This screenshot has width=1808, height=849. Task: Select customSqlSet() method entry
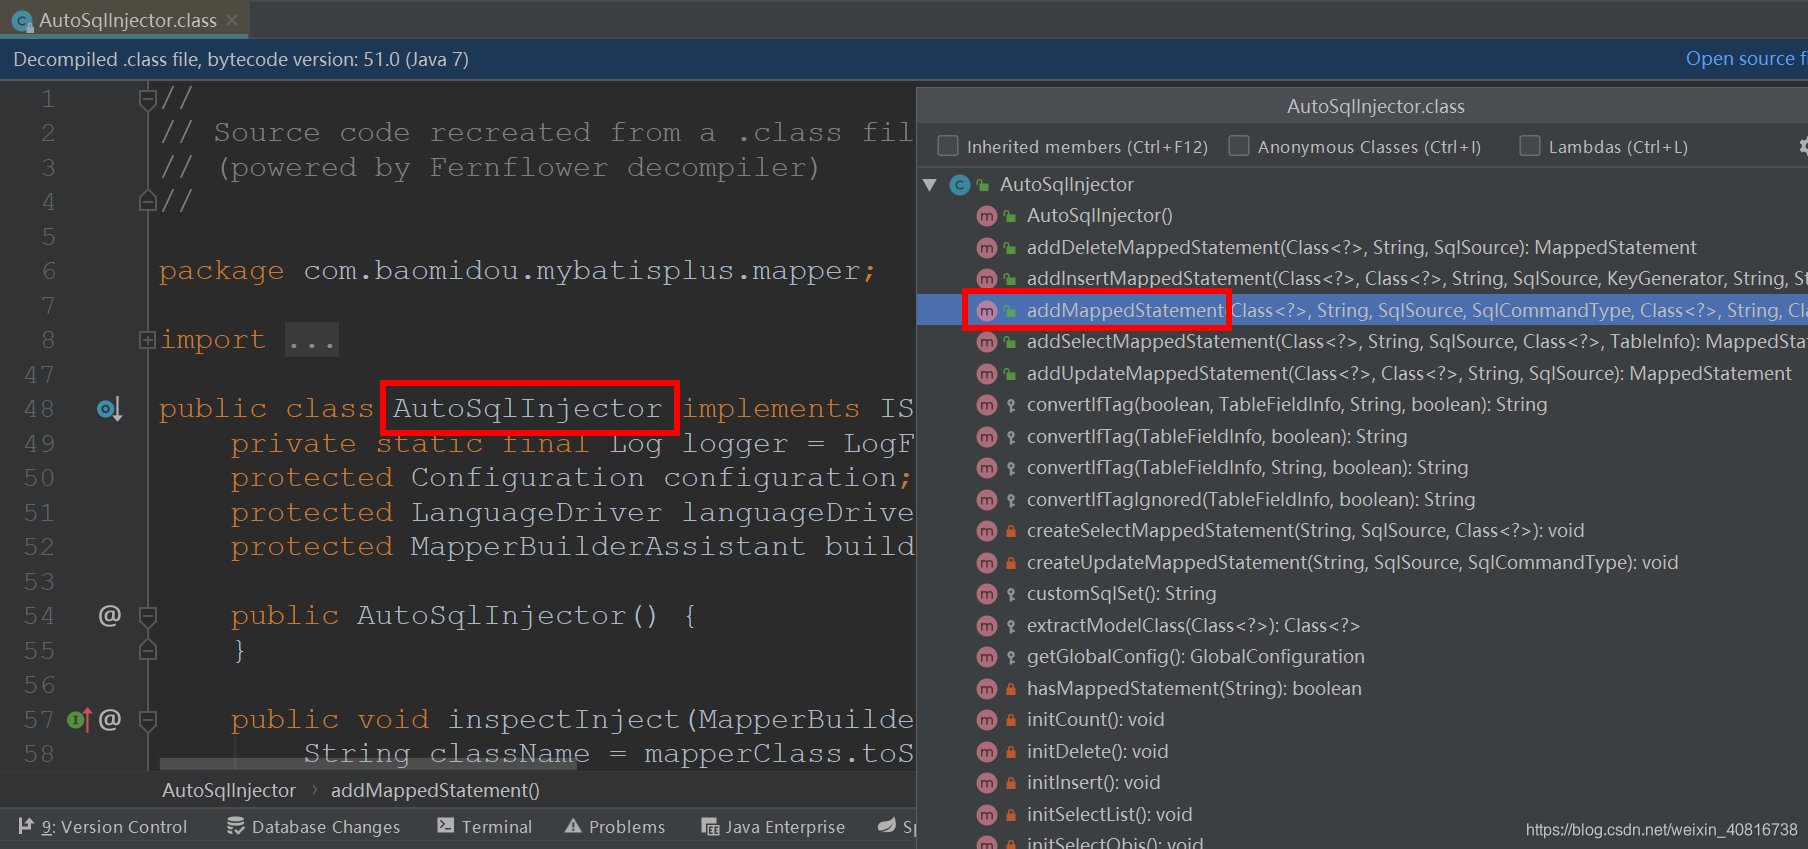click(x=1121, y=593)
